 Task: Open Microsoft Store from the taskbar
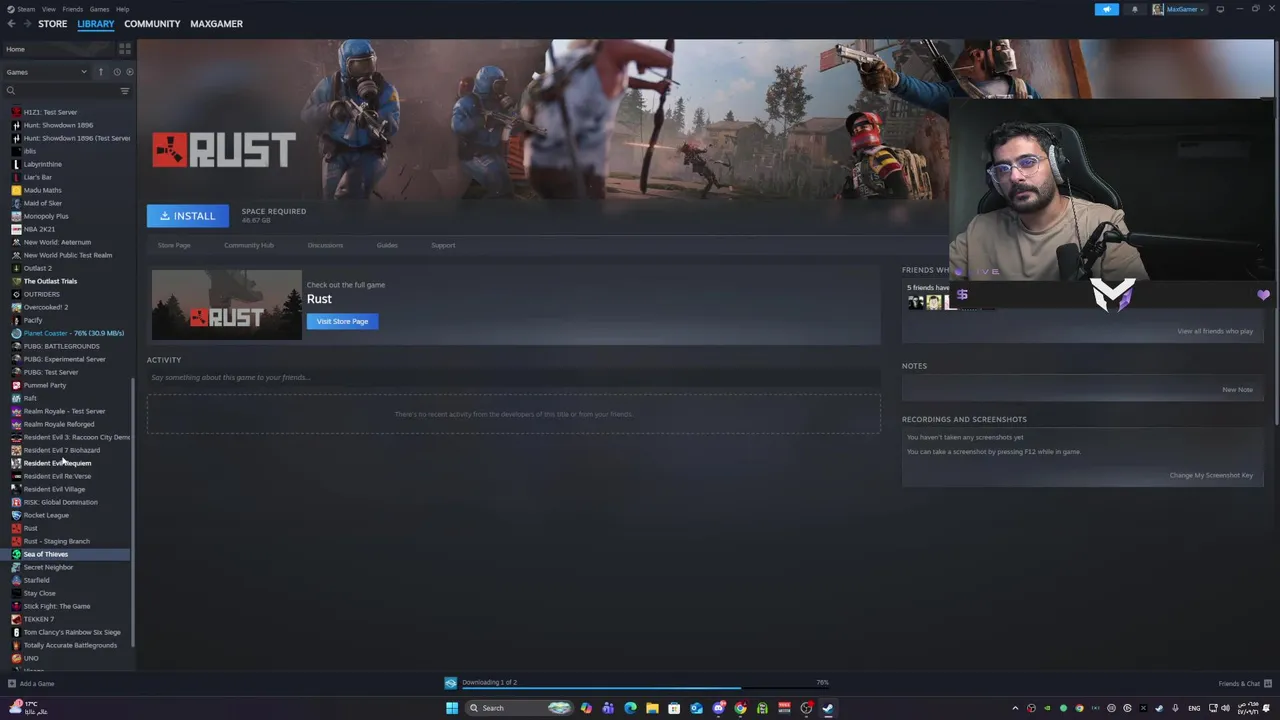[674, 708]
